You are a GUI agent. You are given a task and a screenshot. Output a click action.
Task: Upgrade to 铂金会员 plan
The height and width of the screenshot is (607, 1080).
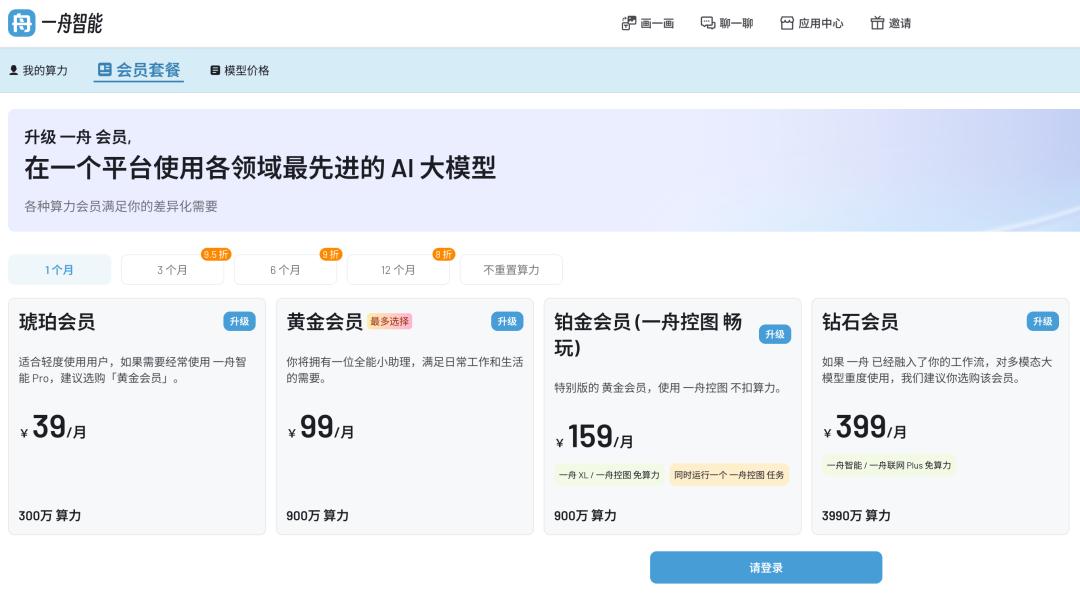(x=775, y=334)
